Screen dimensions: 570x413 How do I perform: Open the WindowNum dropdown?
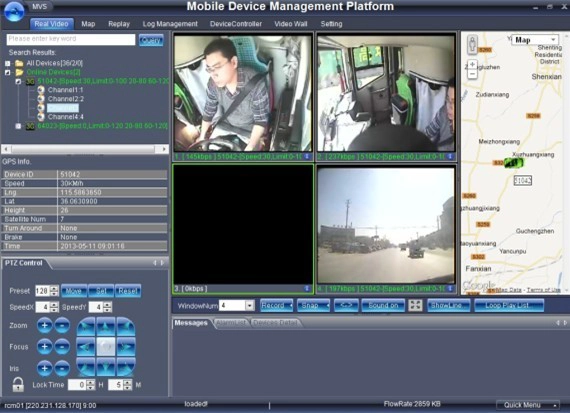(x=249, y=305)
